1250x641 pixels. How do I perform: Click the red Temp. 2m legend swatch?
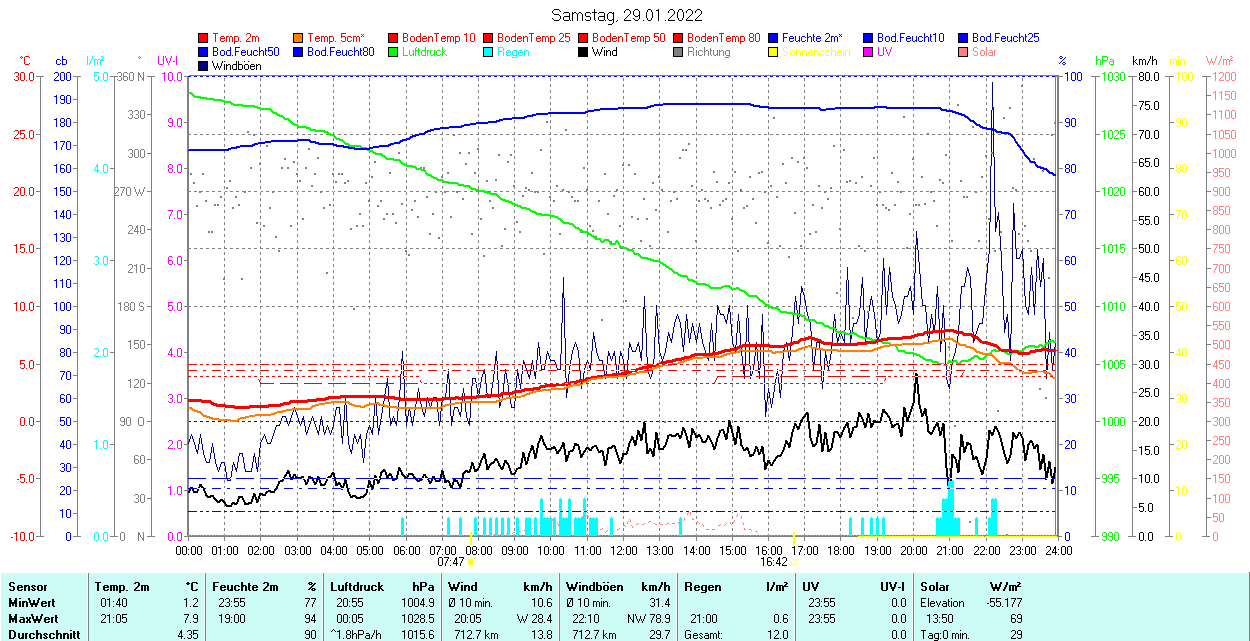204,38
